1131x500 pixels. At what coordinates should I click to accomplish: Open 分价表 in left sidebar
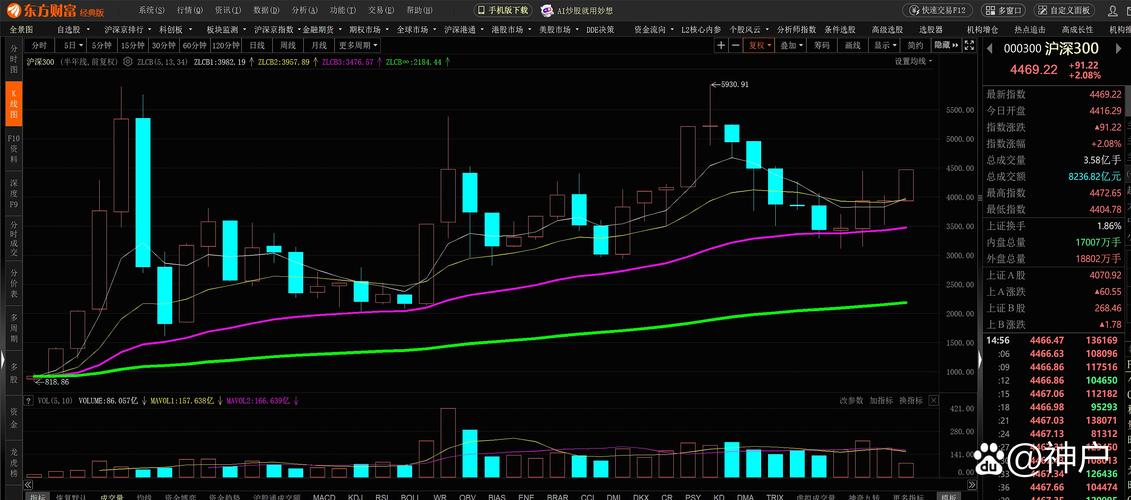[x=13, y=284]
